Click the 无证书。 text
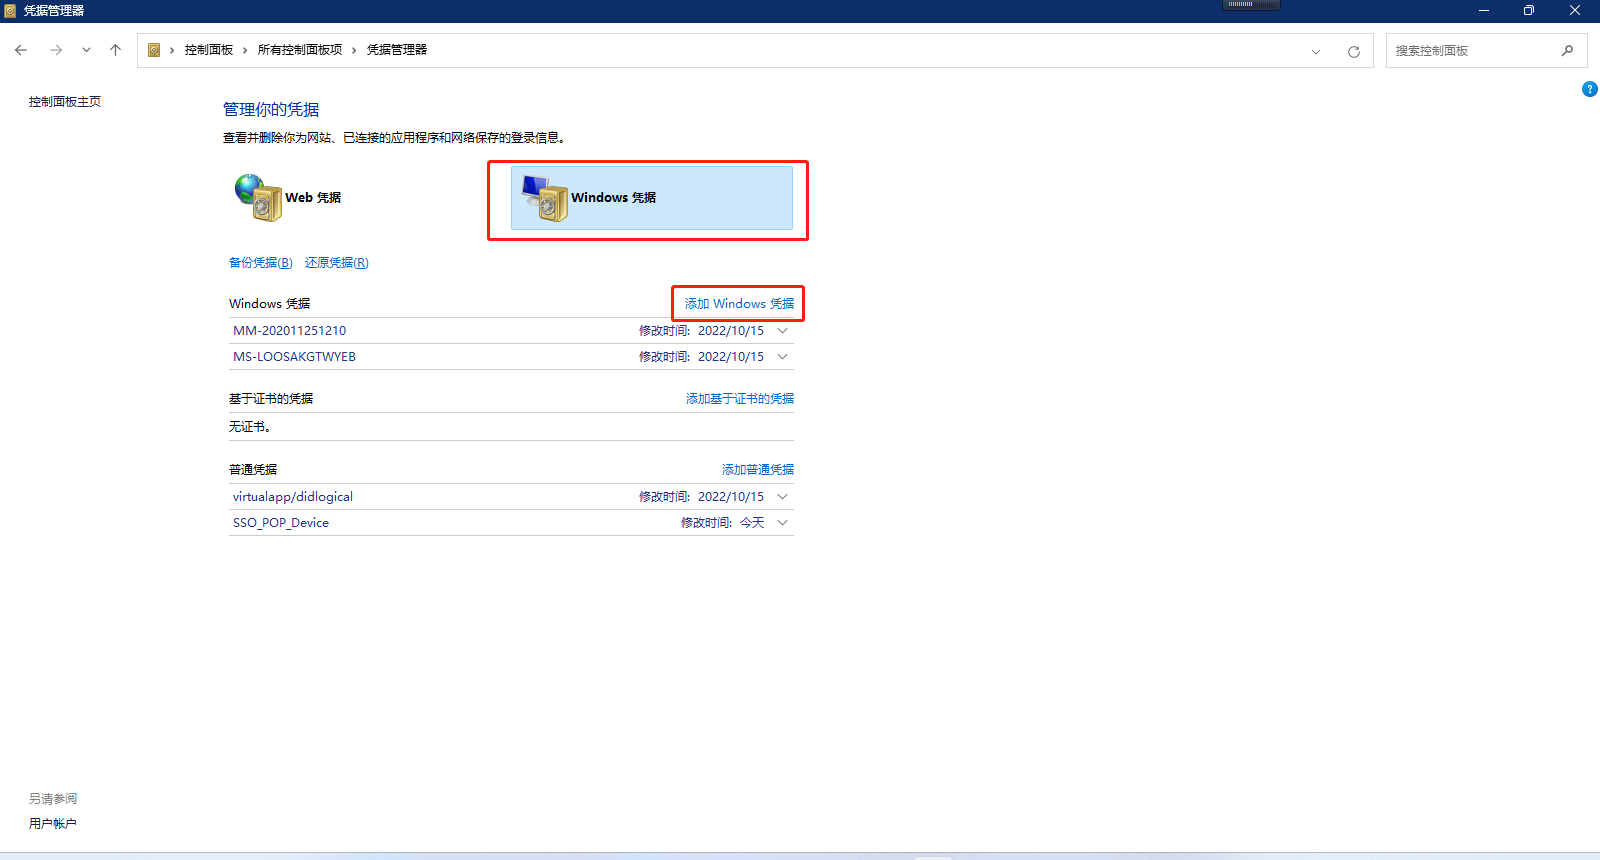The image size is (1600, 860). coord(250,427)
